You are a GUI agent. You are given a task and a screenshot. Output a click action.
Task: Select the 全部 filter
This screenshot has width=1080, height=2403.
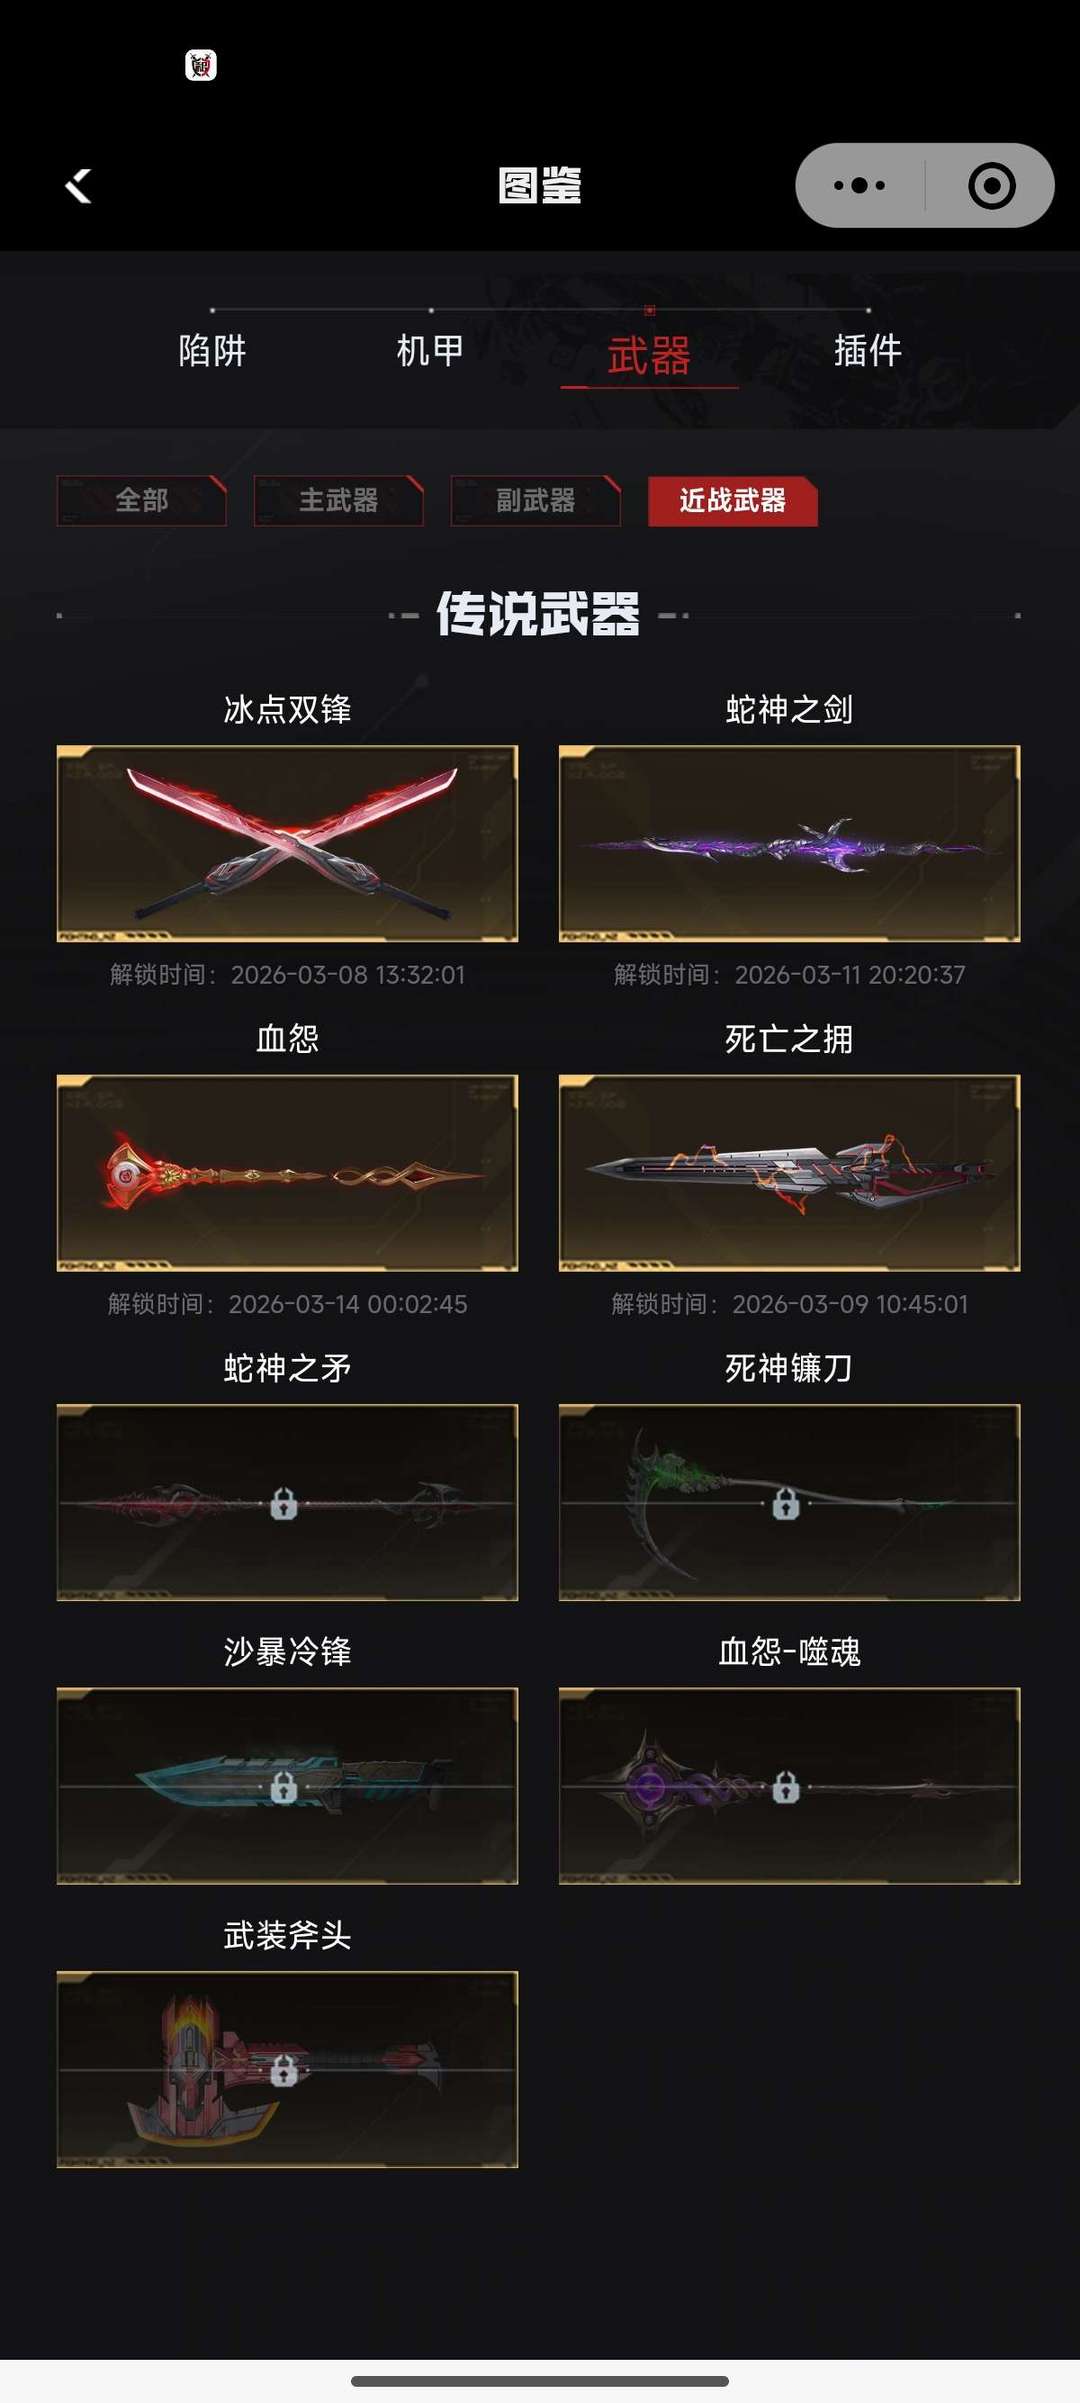pyautogui.click(x=141, y=500)
